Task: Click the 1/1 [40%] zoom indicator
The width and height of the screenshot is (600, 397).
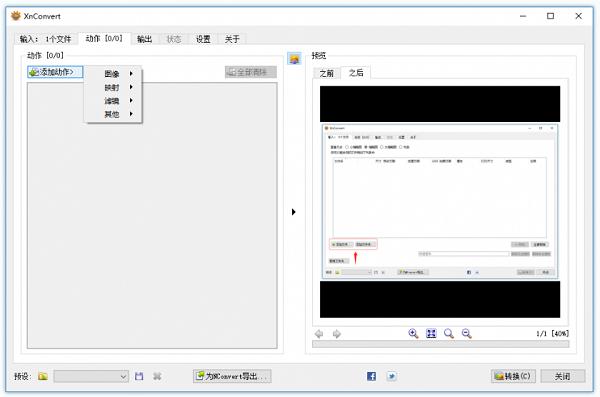Action: pyautogui.click(x=552, y=333)
